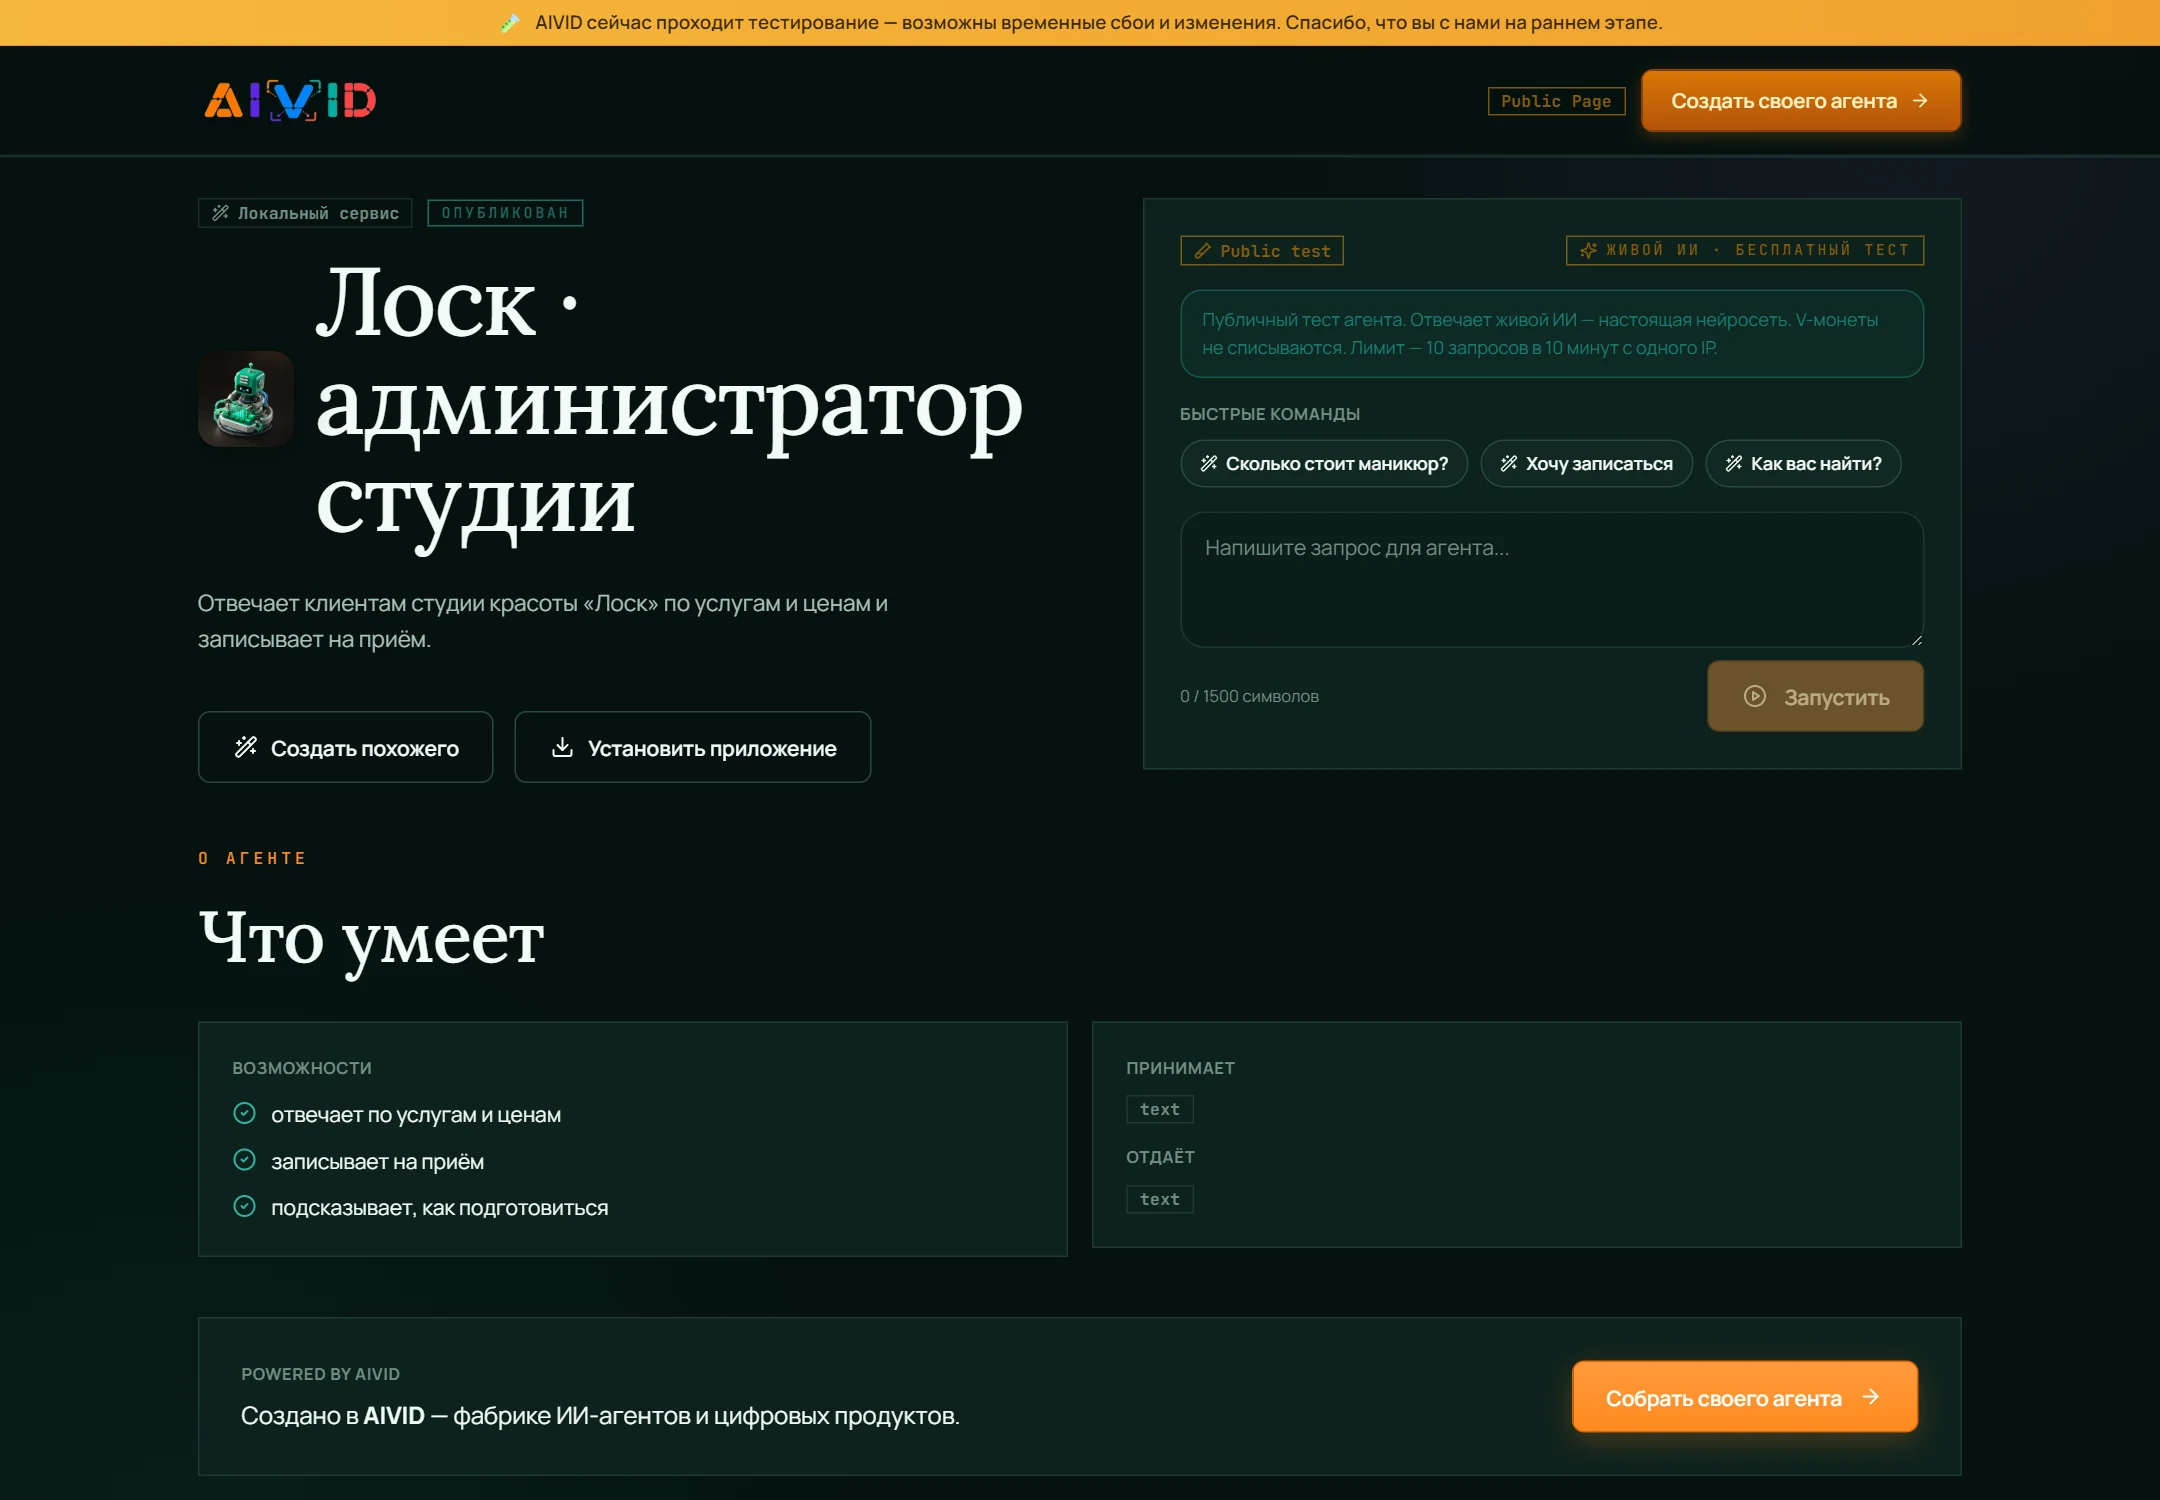Click the agent description paragraph

click(x=543, y=622)
